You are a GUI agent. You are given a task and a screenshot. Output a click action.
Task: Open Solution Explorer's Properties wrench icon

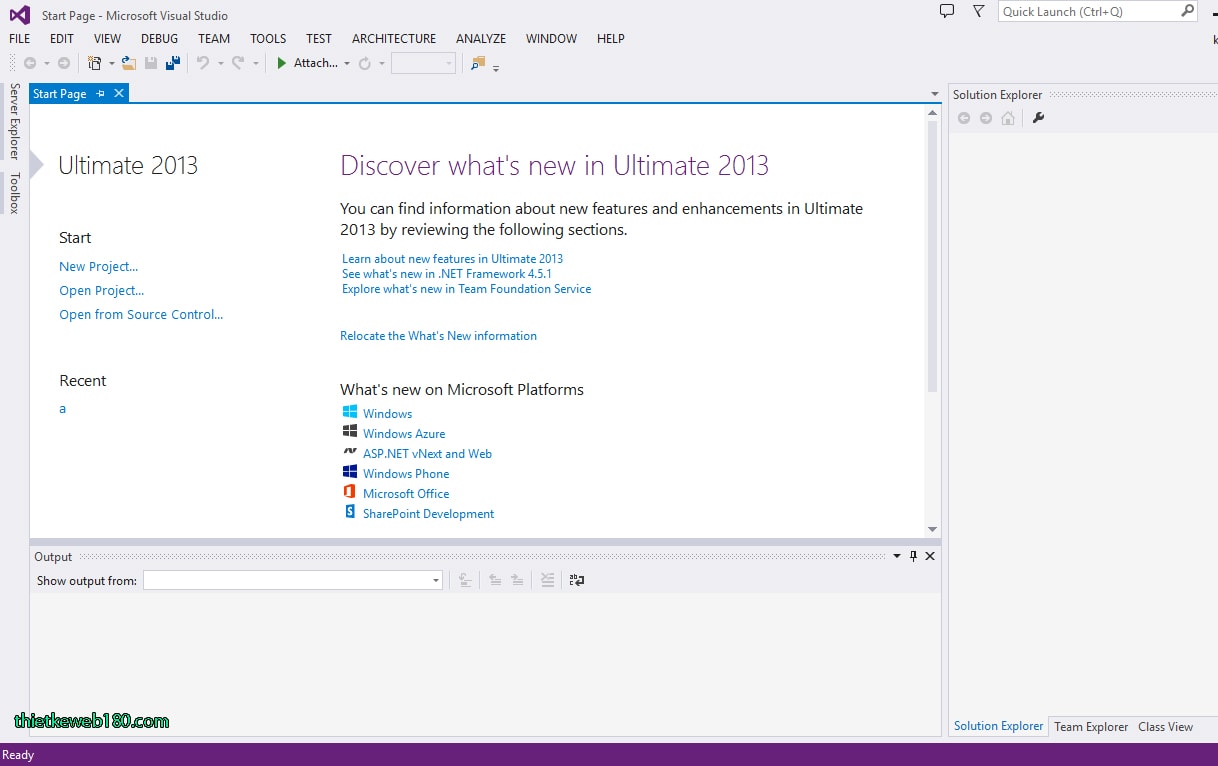coord(1038,118)
